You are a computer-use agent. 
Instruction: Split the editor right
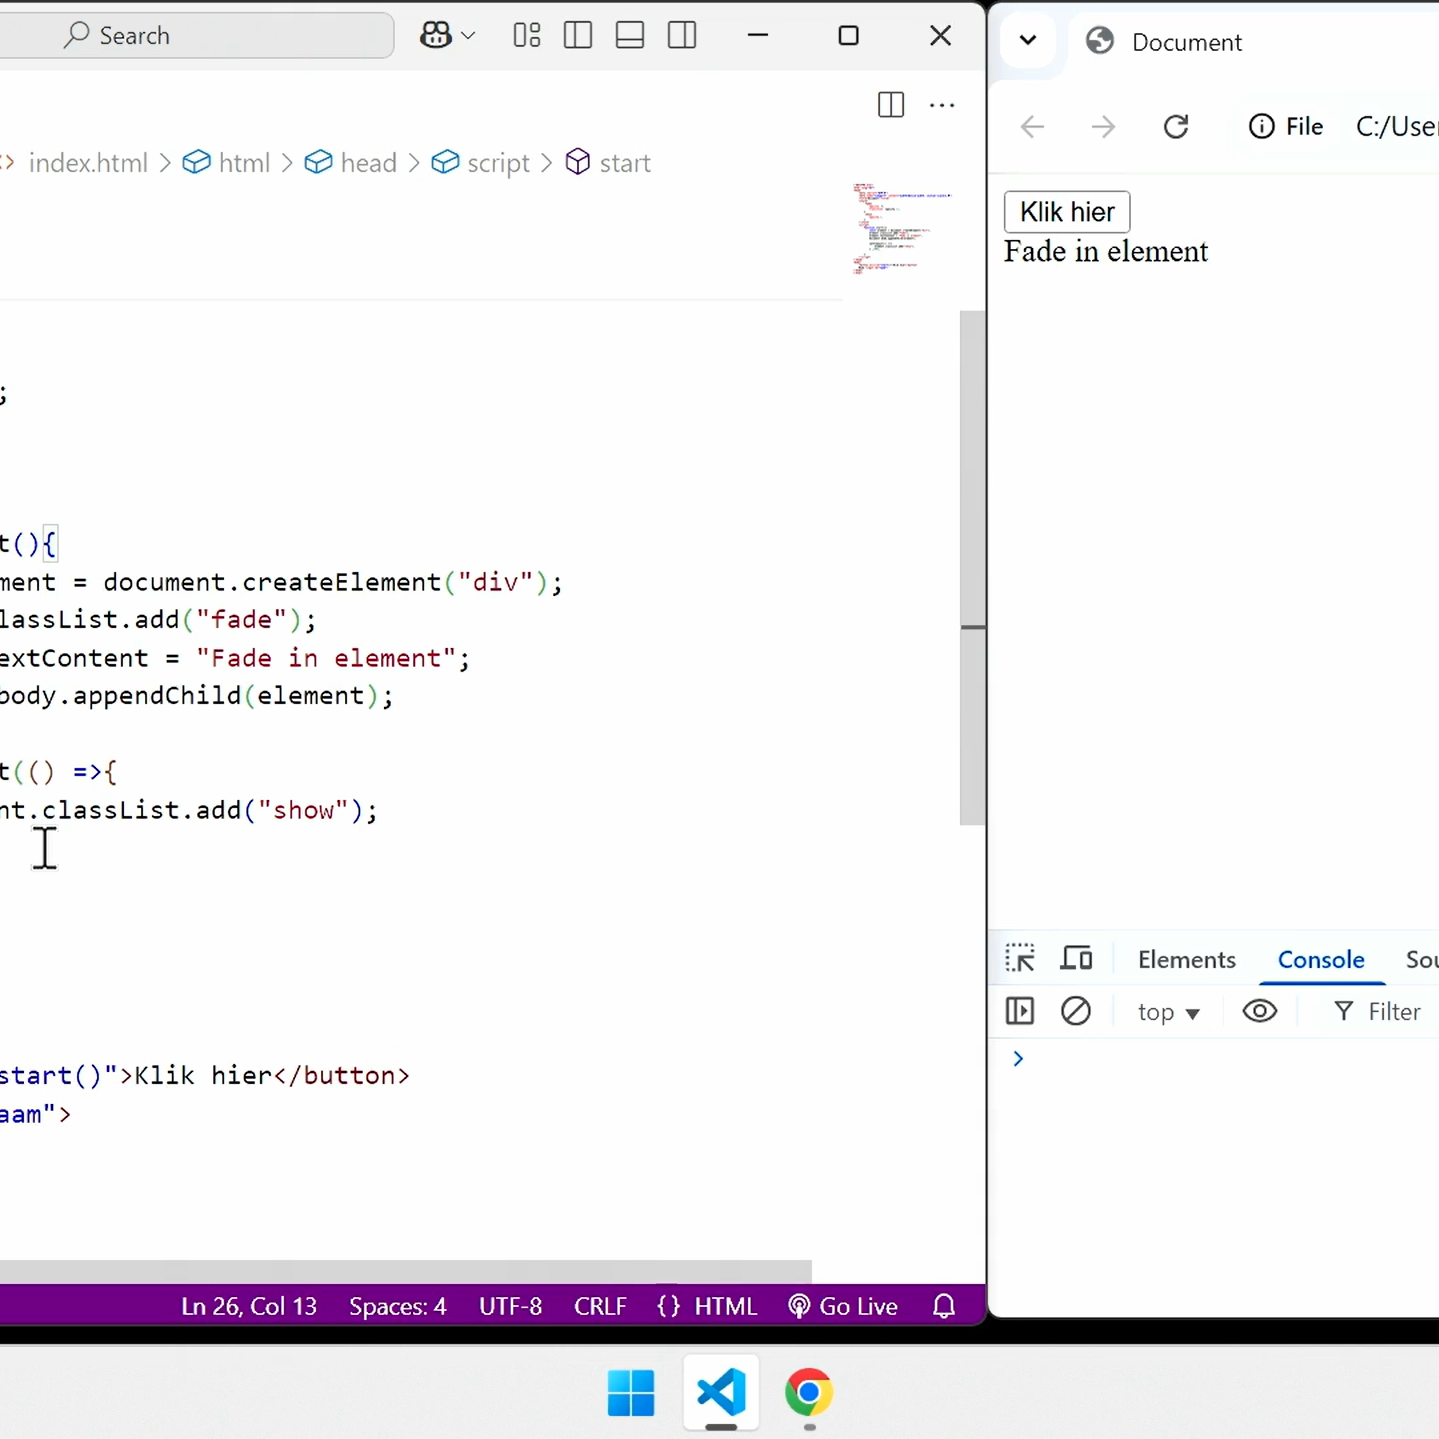tap(890, 105)
